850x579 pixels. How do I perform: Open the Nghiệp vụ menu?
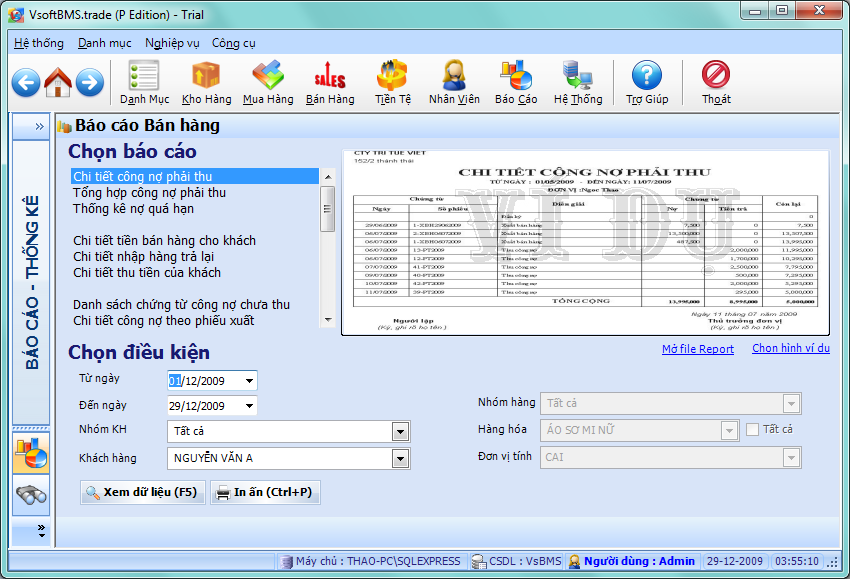click(172, 43)
